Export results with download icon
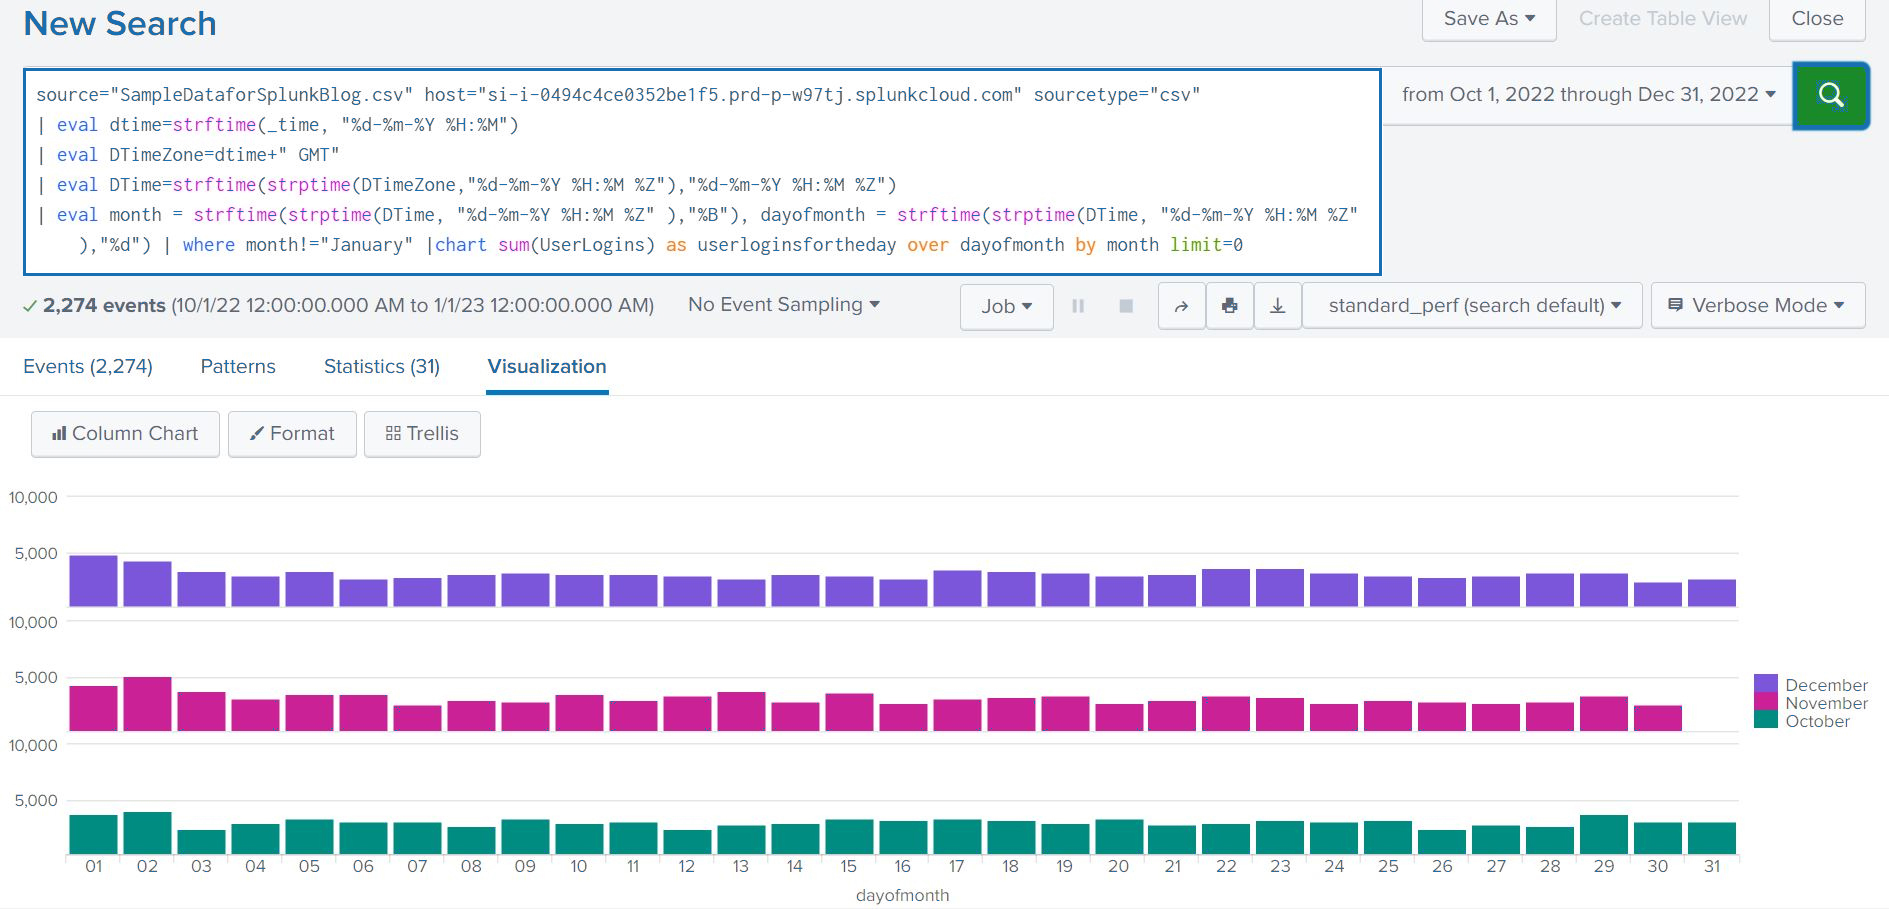Image resolution: width=1889 pixels, height=909 pixels. tap(1278, 306)
